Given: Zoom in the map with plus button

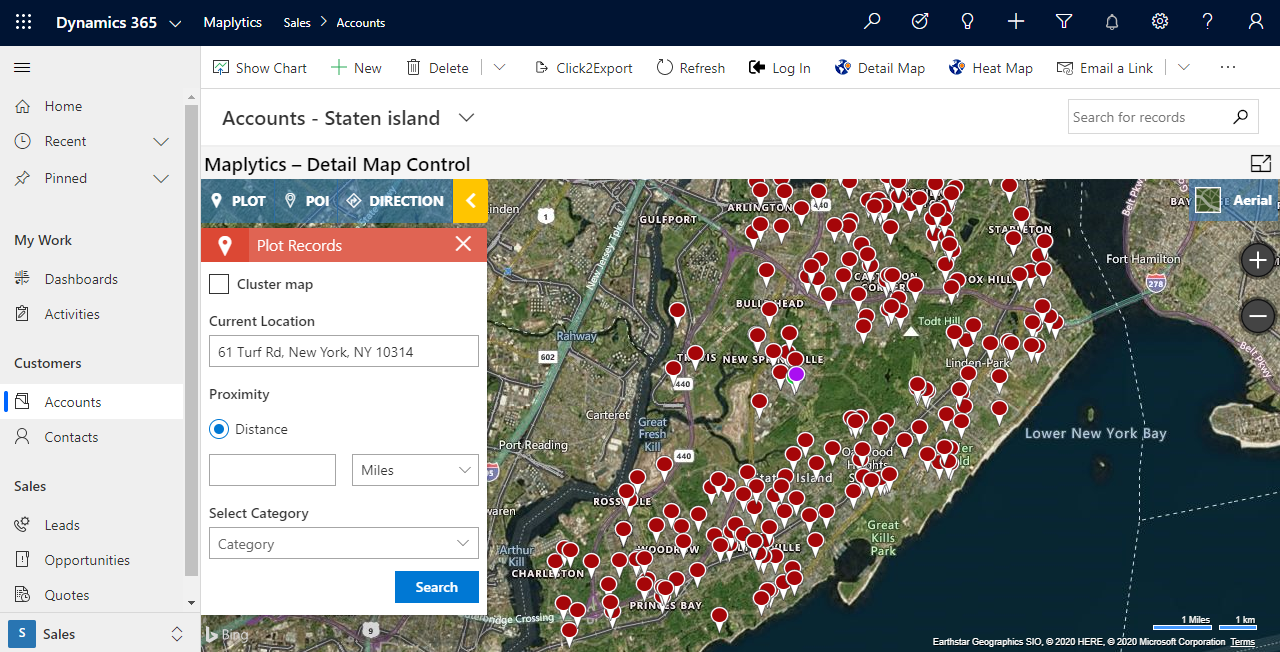Looking at the screenshot, I should click(x=1258, y=261).
